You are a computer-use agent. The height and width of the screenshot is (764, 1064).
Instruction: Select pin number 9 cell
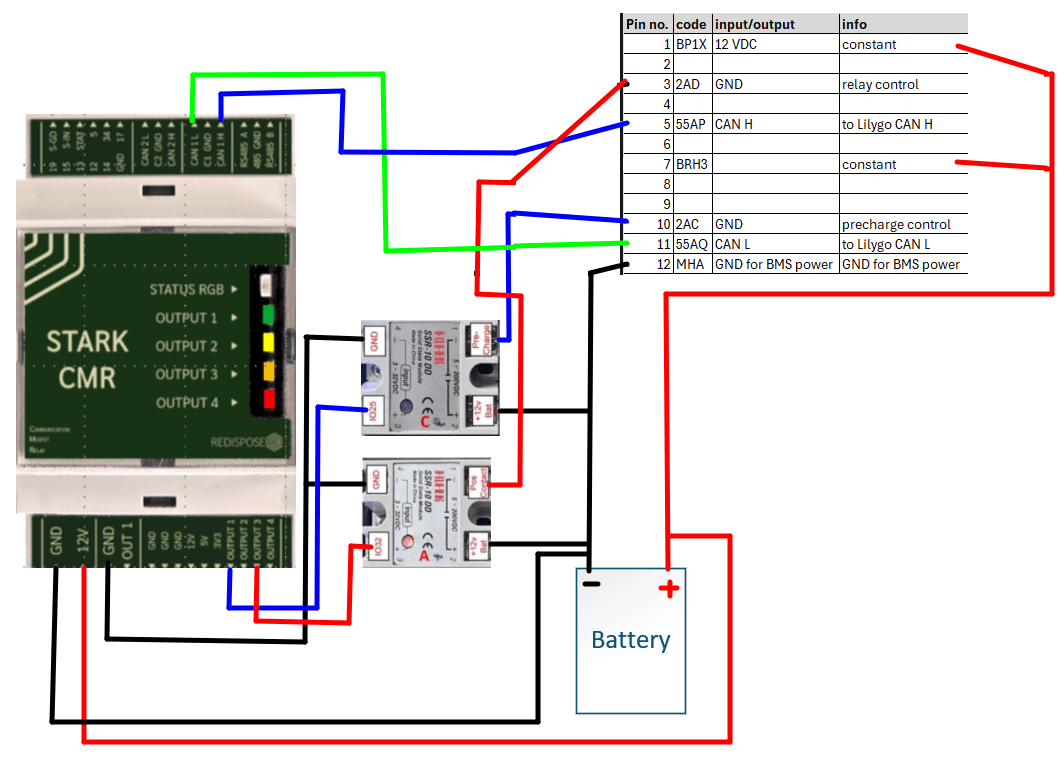click(x=666, y=204)
